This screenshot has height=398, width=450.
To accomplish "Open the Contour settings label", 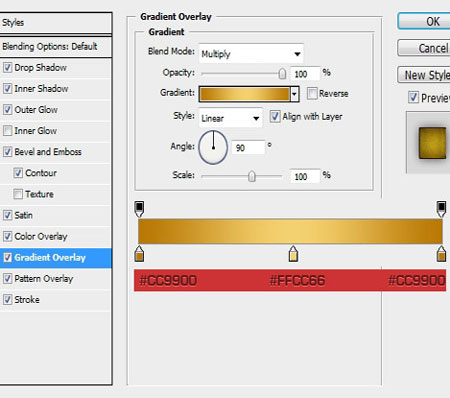I will click(x=41, y=173).
